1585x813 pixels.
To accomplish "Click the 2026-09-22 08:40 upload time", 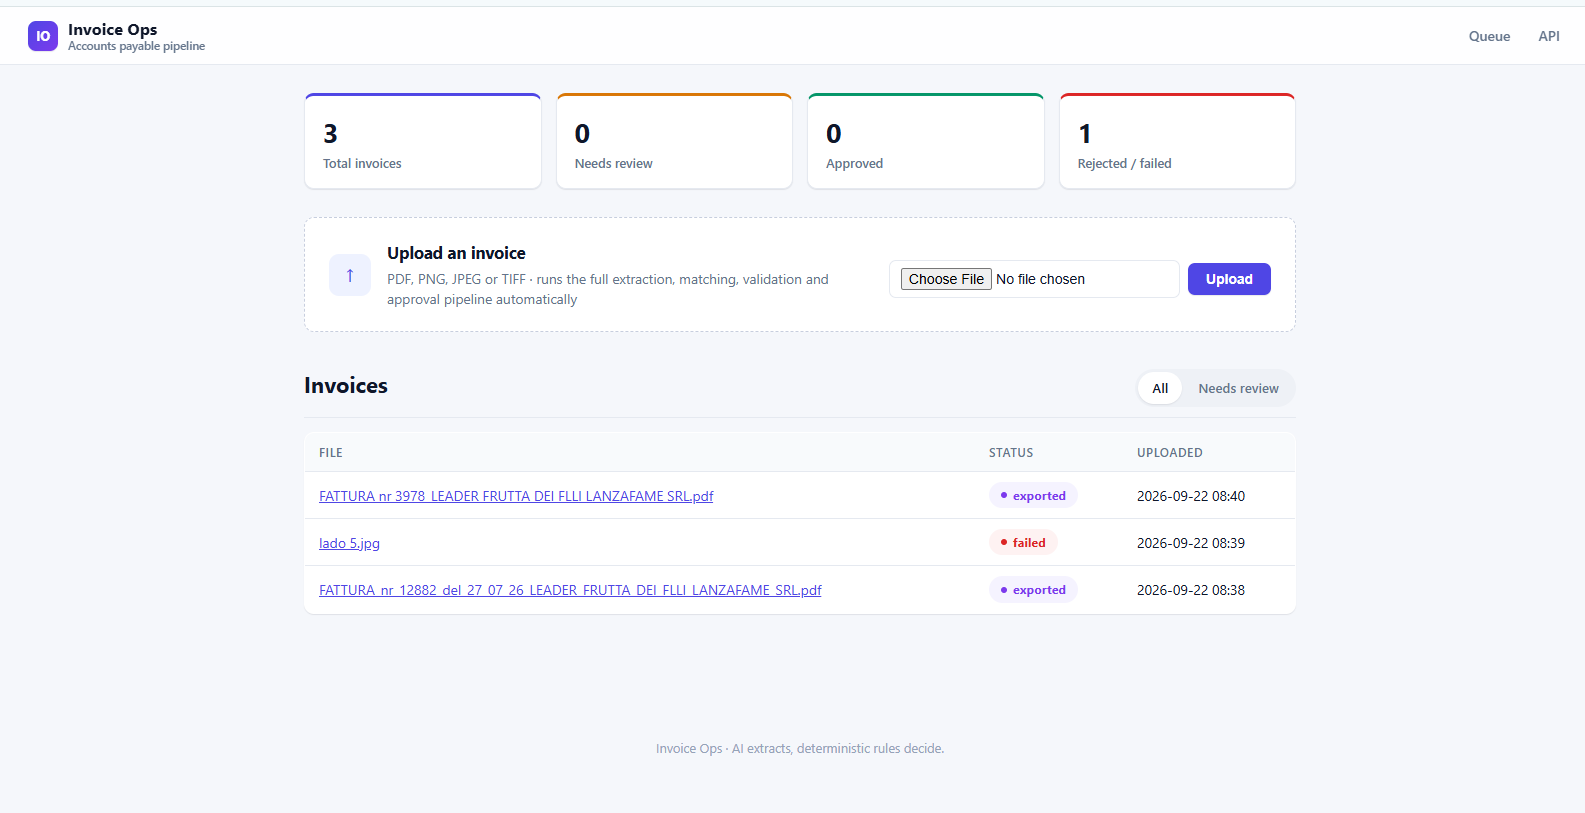I will (x=1191, y=496).
